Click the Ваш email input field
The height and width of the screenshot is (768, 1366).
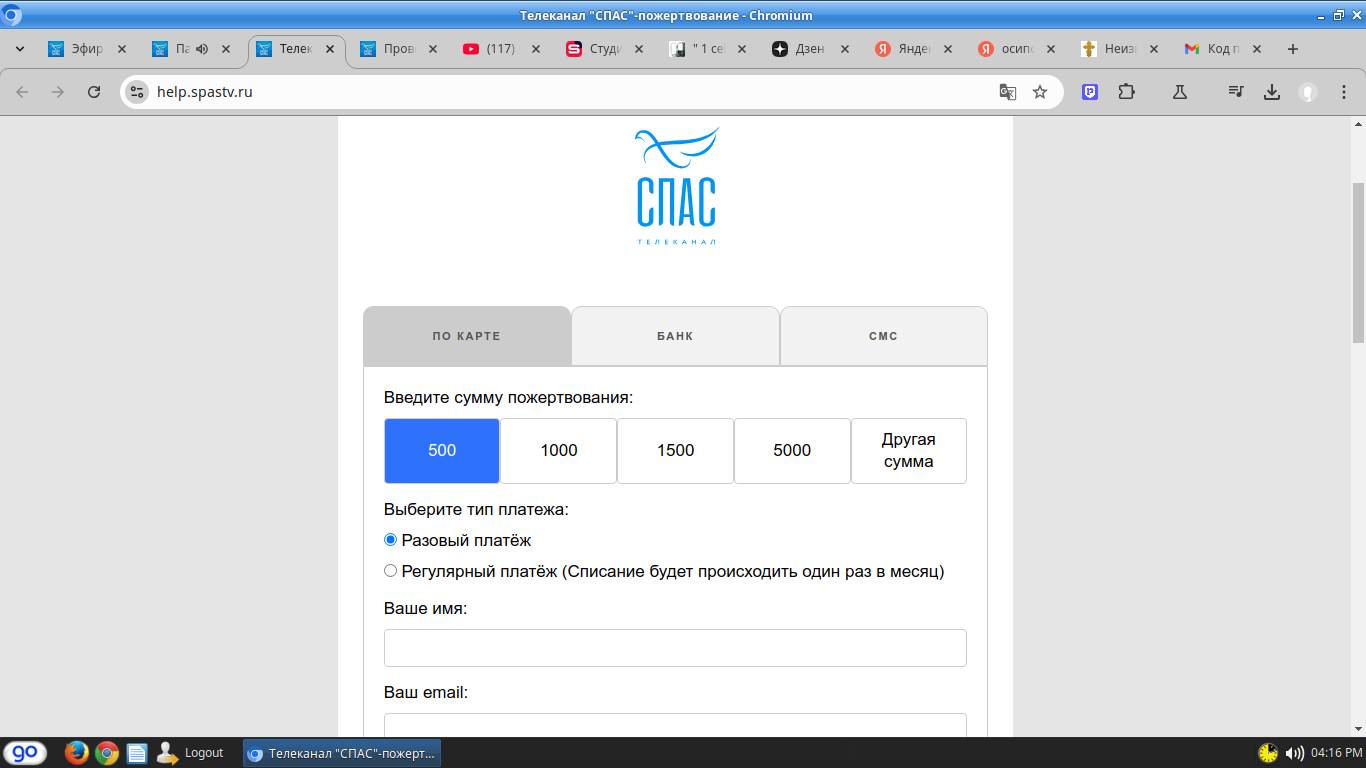(675, 725)
